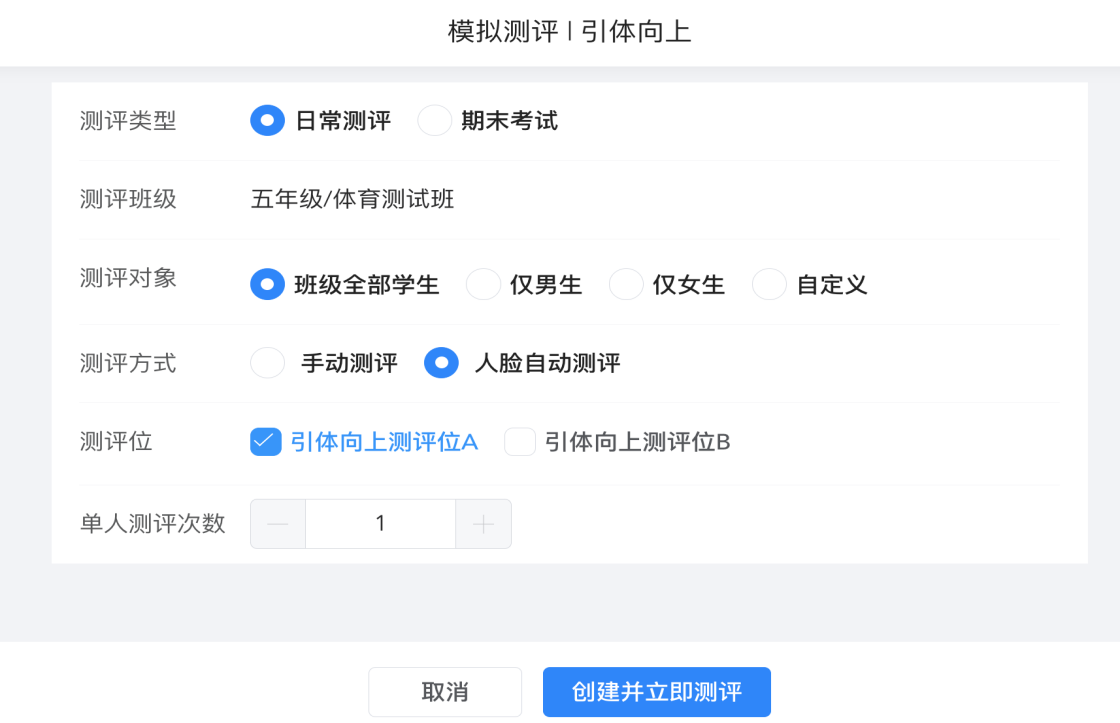This screenshot has height=723, width=1120.
Task: Click the 人脸自动测评 label text
Action: point(548,363)
